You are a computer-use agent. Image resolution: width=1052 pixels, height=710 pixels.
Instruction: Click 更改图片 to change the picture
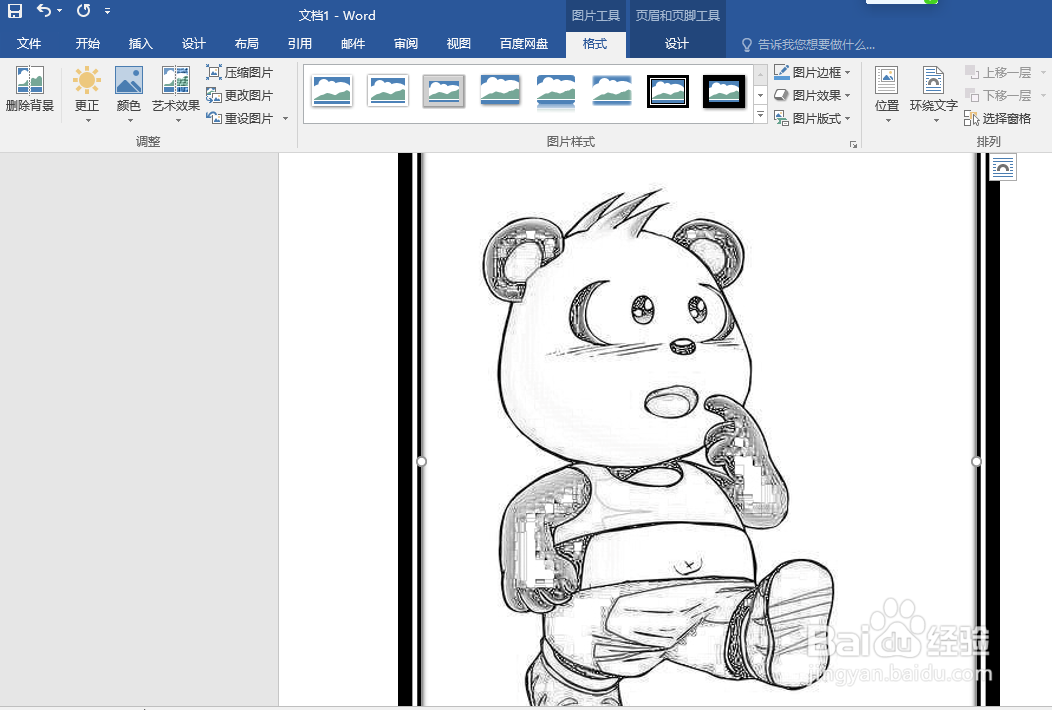tap(240, 95)
